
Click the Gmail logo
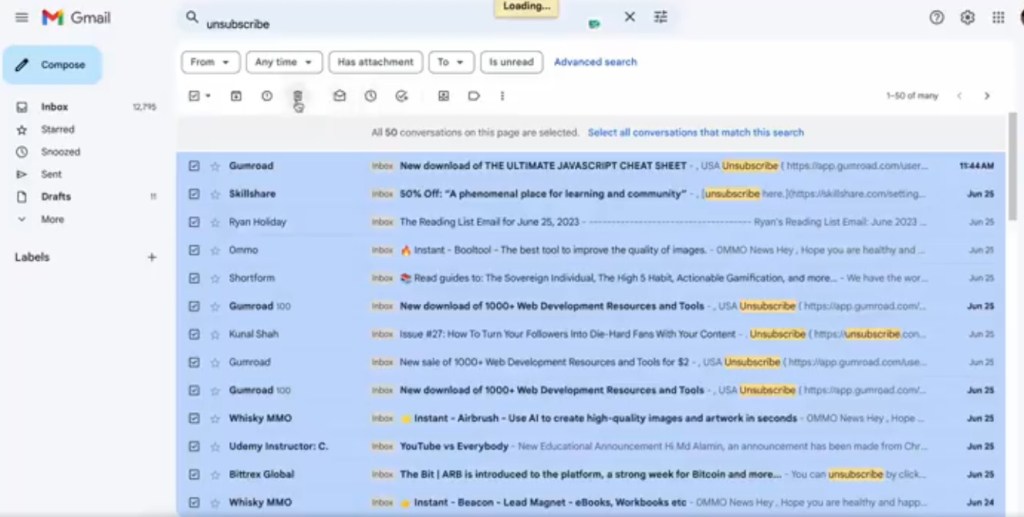[76, 18]
